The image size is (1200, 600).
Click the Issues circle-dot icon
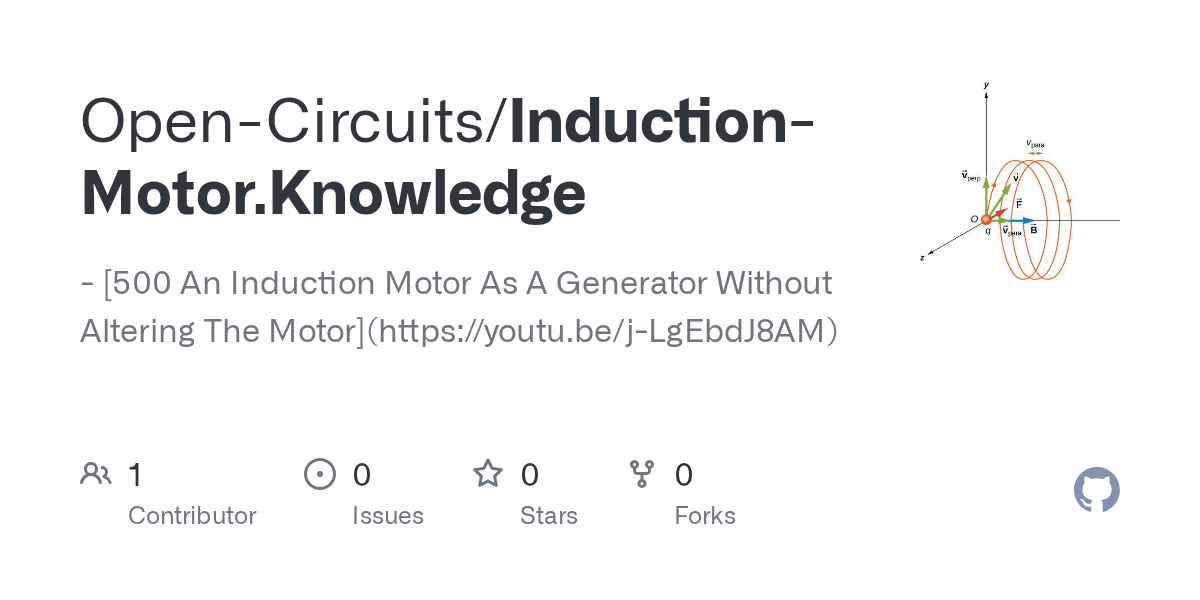(320, 474)
